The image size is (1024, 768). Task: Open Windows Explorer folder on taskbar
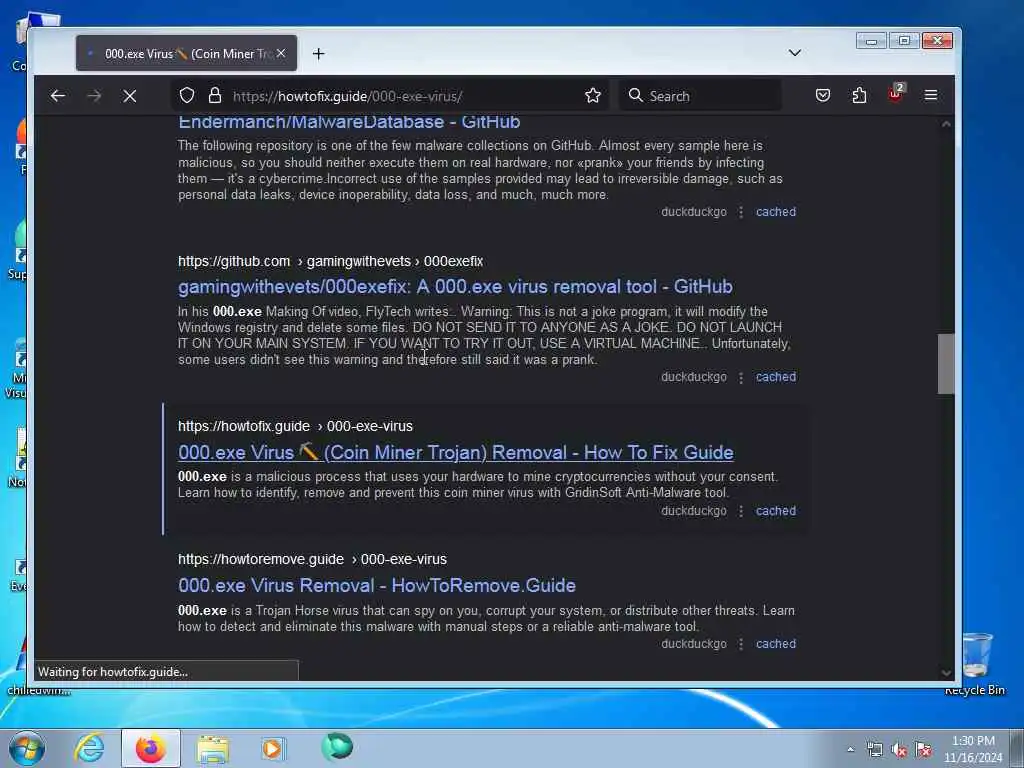point(213,748)
